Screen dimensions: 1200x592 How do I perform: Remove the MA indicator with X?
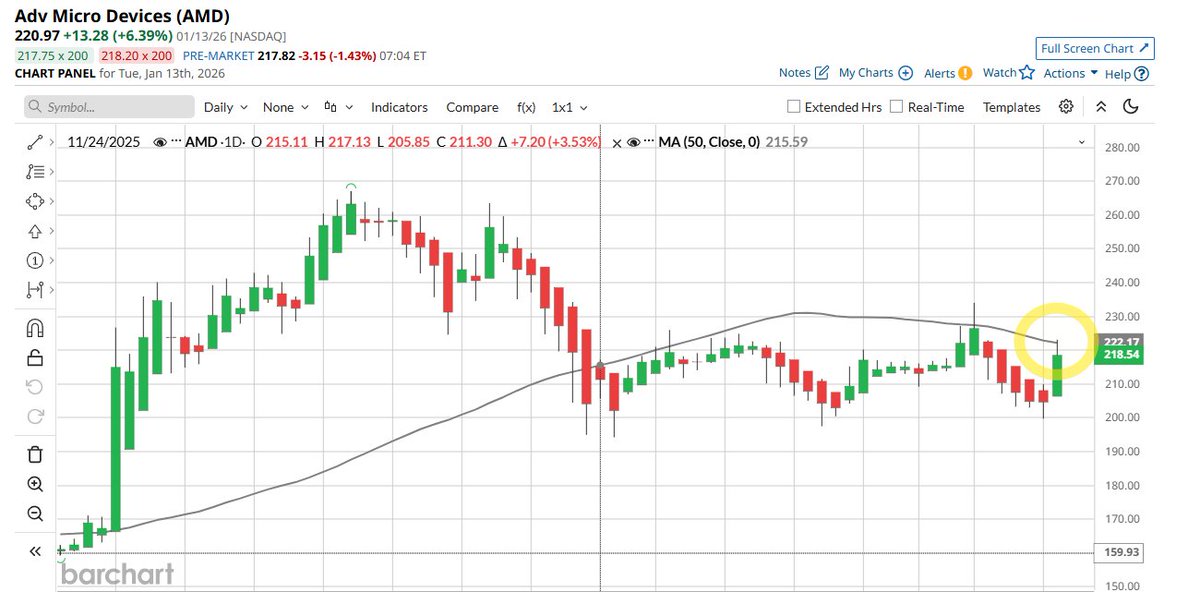point(617,143)
